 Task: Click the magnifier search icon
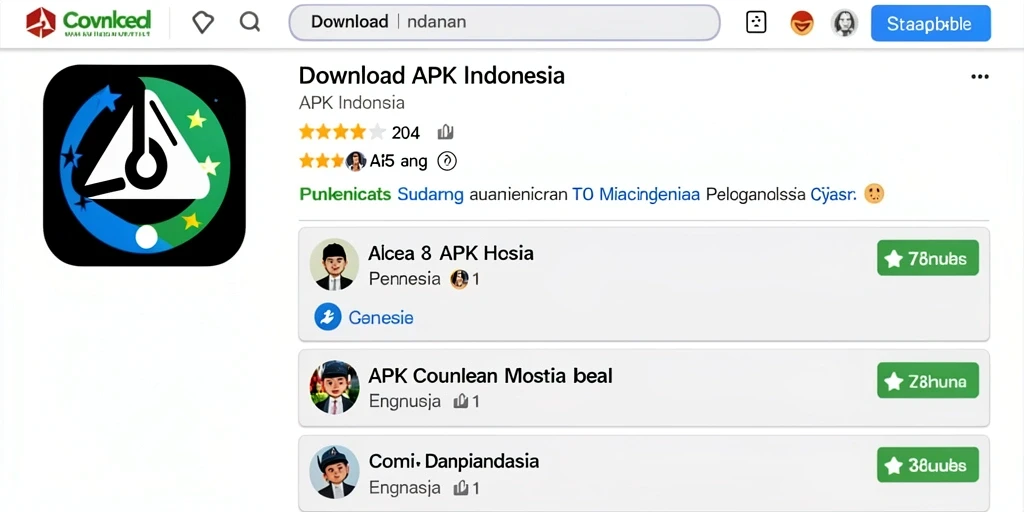(249, 23)
